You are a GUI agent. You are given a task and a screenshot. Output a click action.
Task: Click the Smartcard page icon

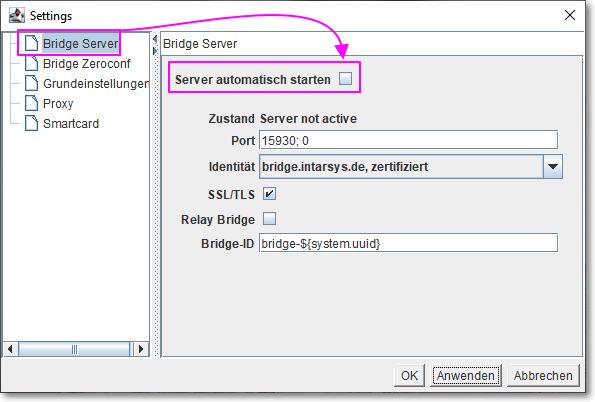point(31,123)
